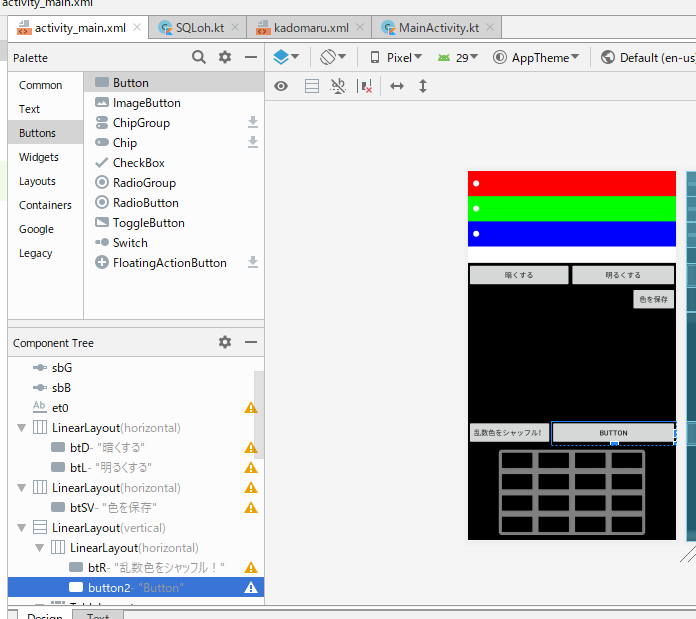Select Chip palette item
The width and height of the screenshot is (696, 619).
174,142
